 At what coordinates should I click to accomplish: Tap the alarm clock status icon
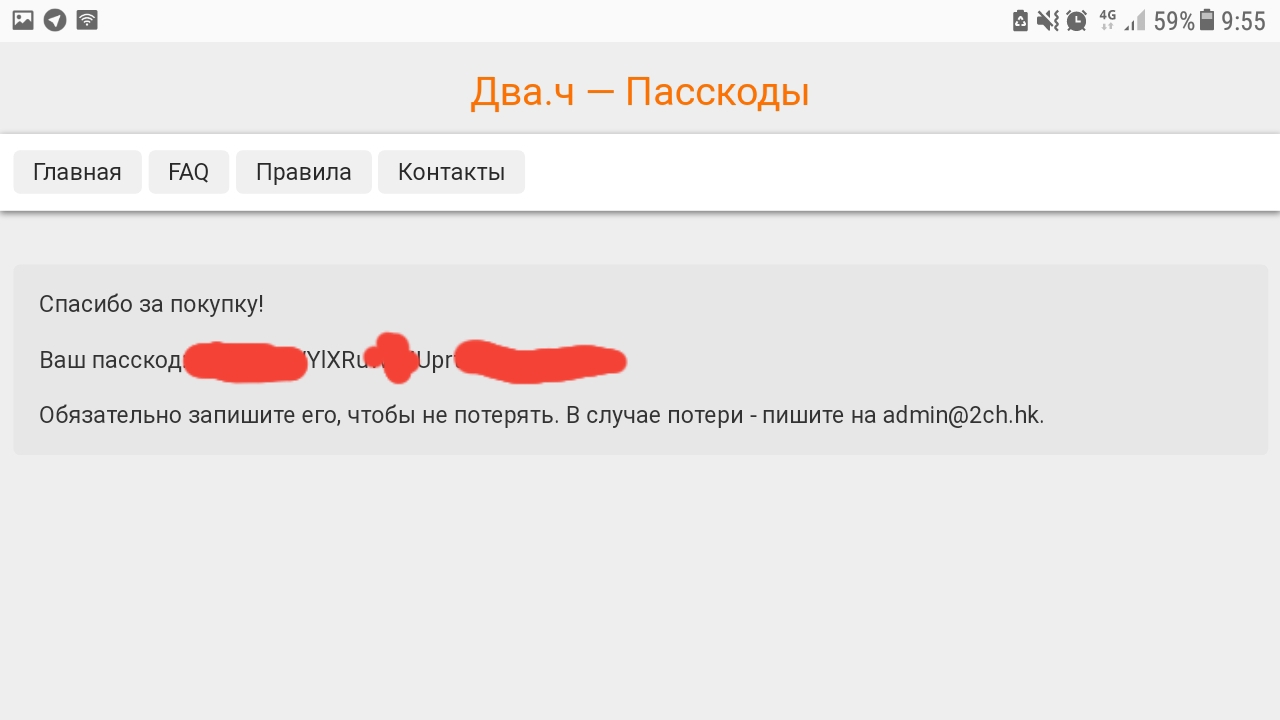click(1076, 21)
